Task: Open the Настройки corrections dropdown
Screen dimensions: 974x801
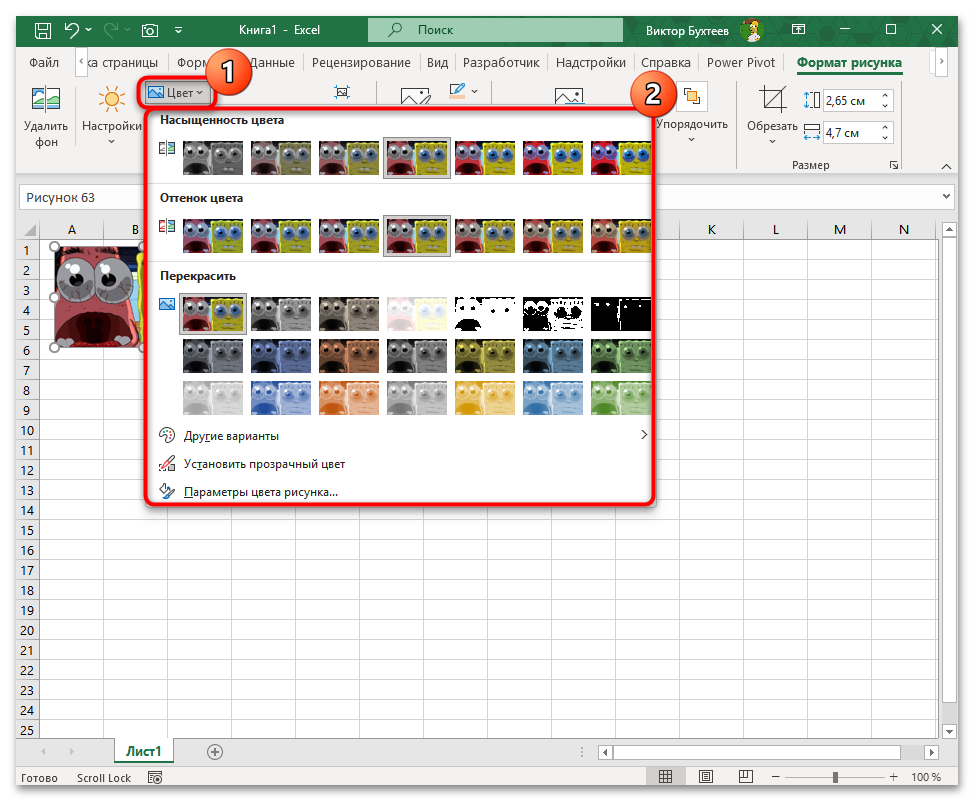Action: [x=112, y=117]
